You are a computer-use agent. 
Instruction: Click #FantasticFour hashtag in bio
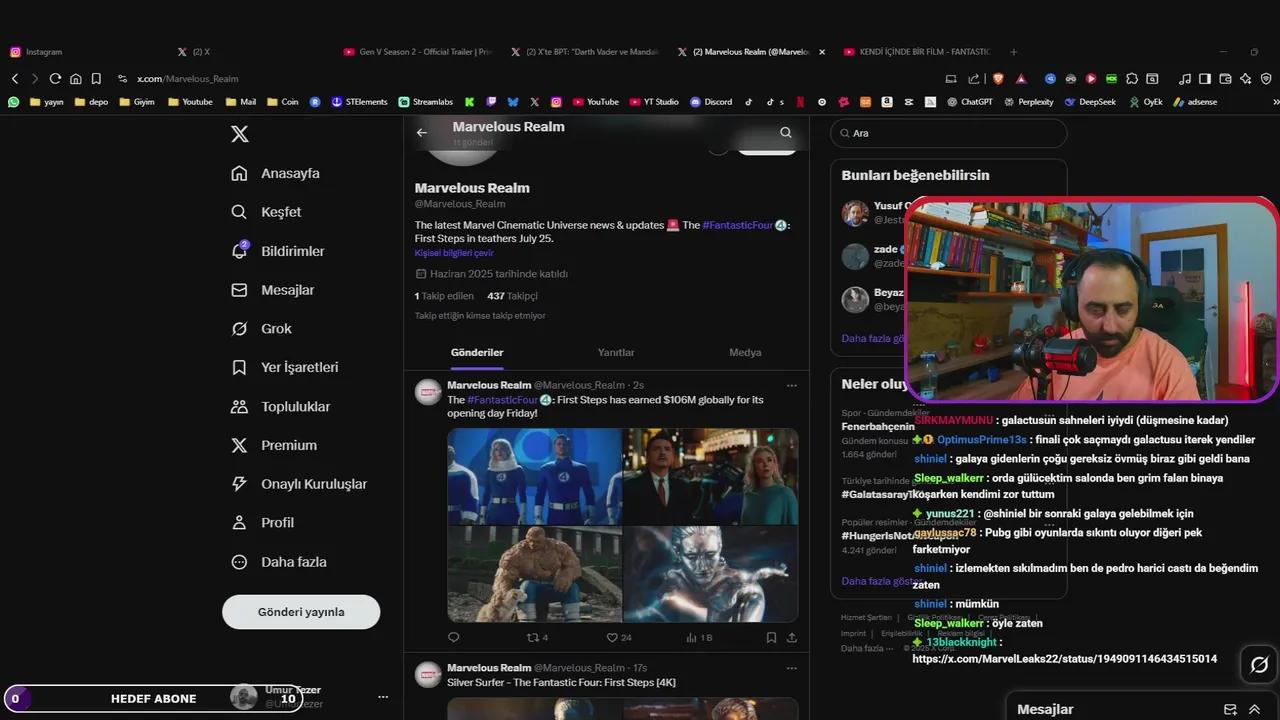coord(738,225)
